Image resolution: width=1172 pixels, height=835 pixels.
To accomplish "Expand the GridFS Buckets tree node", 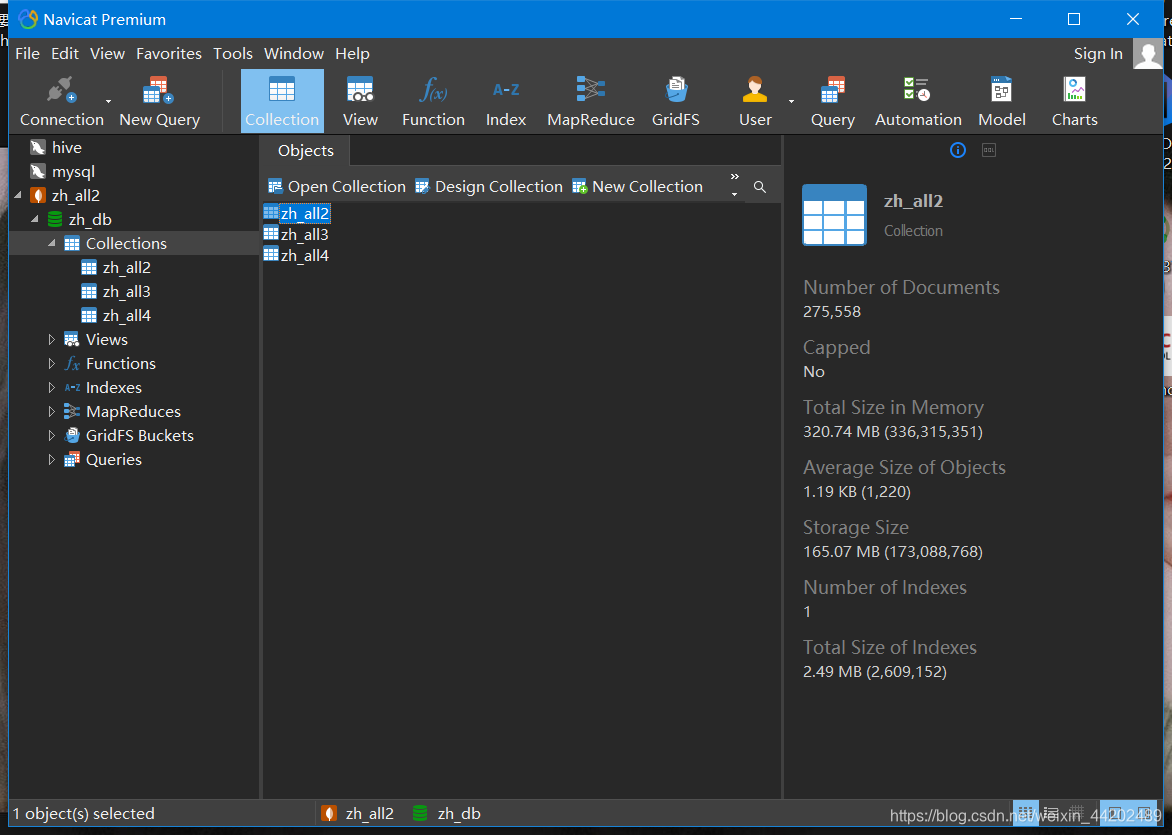I will 52,435.
